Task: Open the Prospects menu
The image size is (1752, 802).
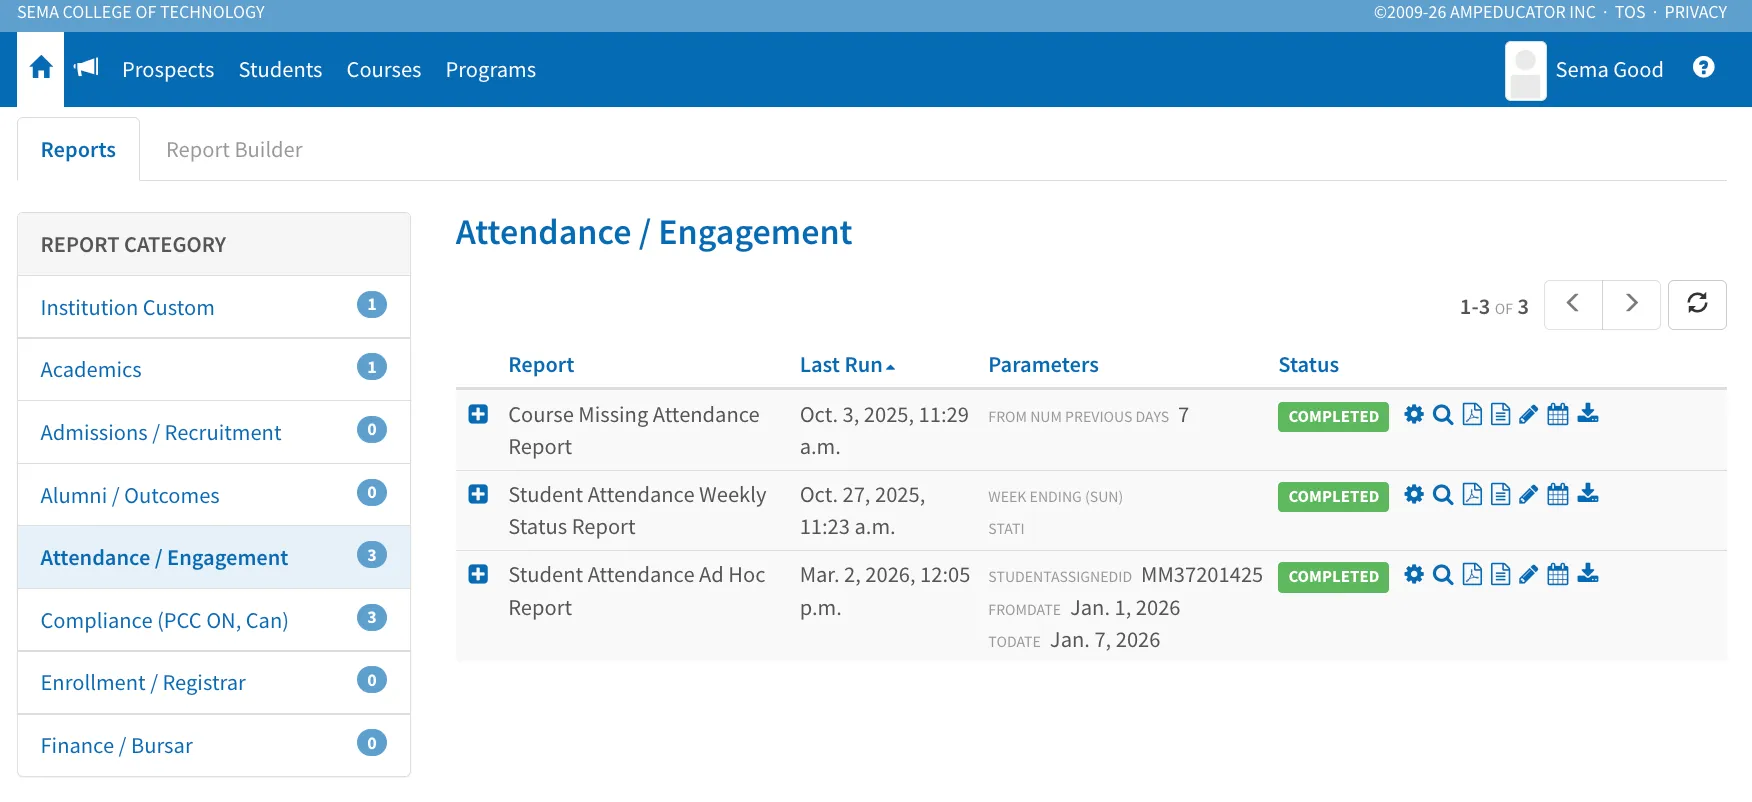Action: [168, 70]
